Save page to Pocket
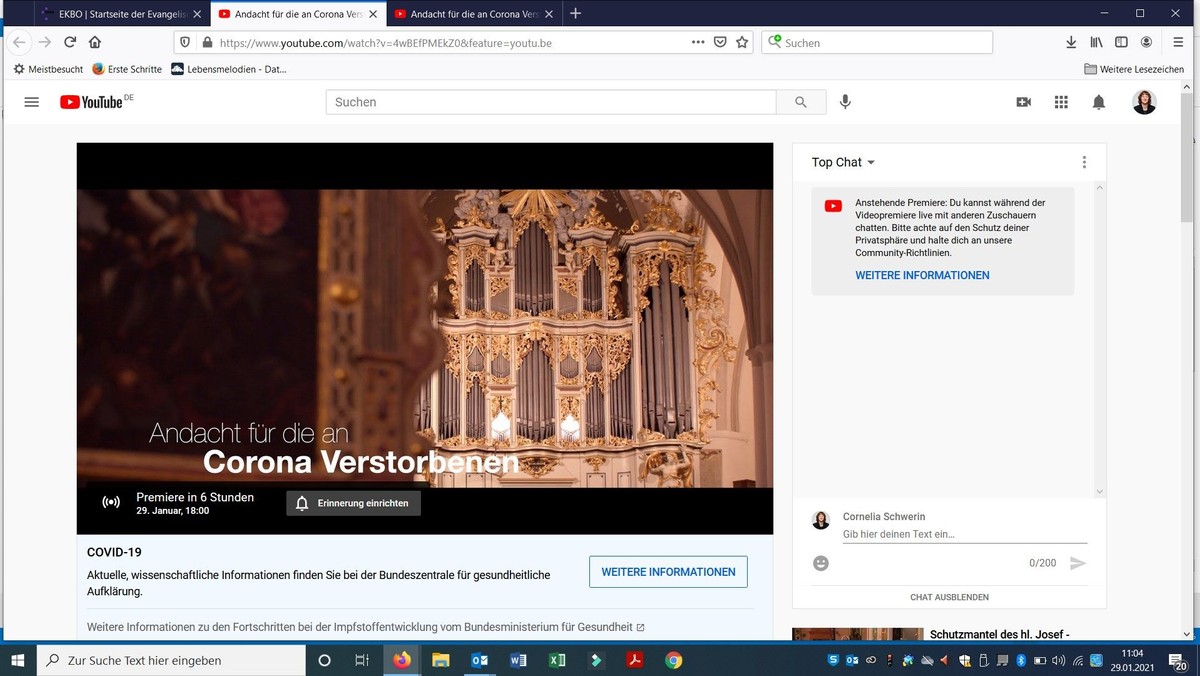The image size is (1200, 676). click(x=720, y=42)
